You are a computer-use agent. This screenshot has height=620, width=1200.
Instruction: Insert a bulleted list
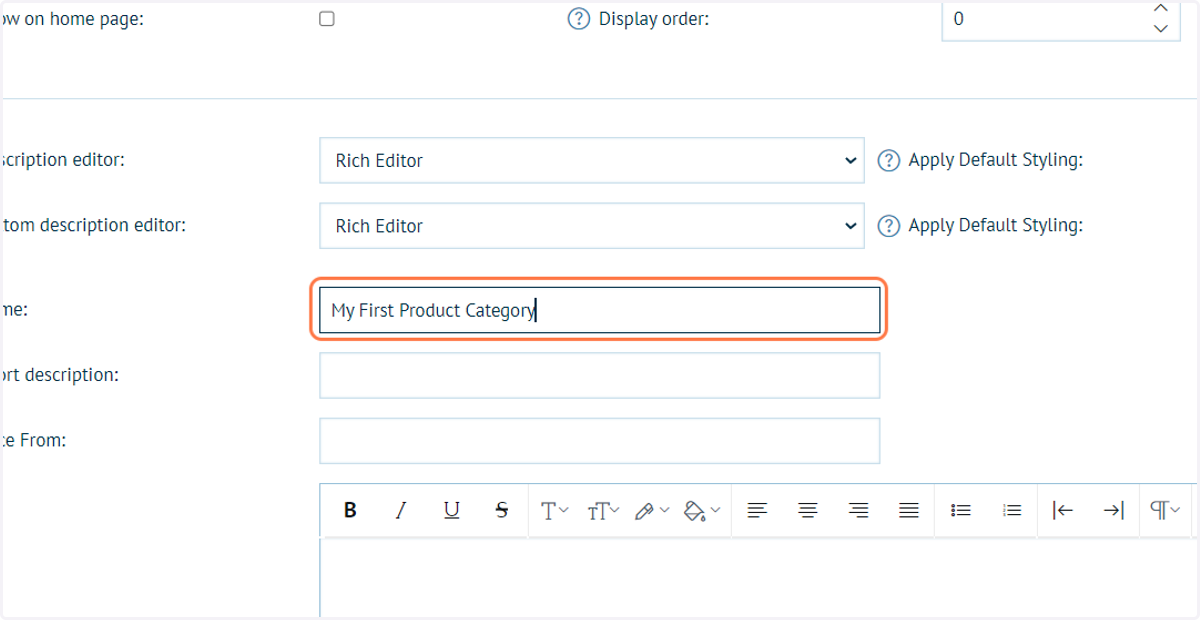tap(961, 510)
